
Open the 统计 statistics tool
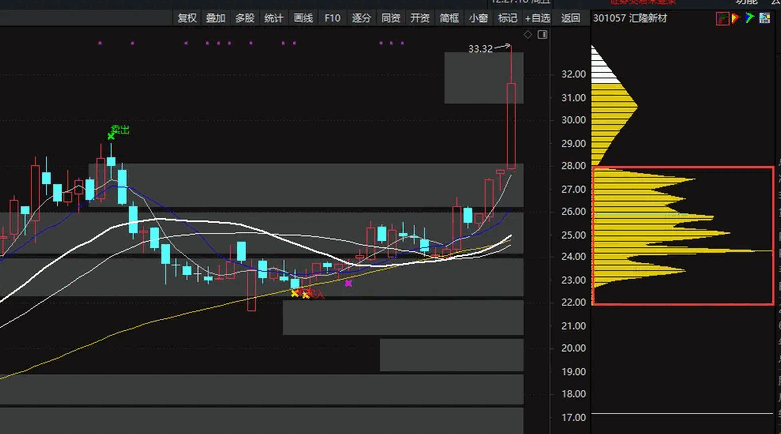click(273, 18)
